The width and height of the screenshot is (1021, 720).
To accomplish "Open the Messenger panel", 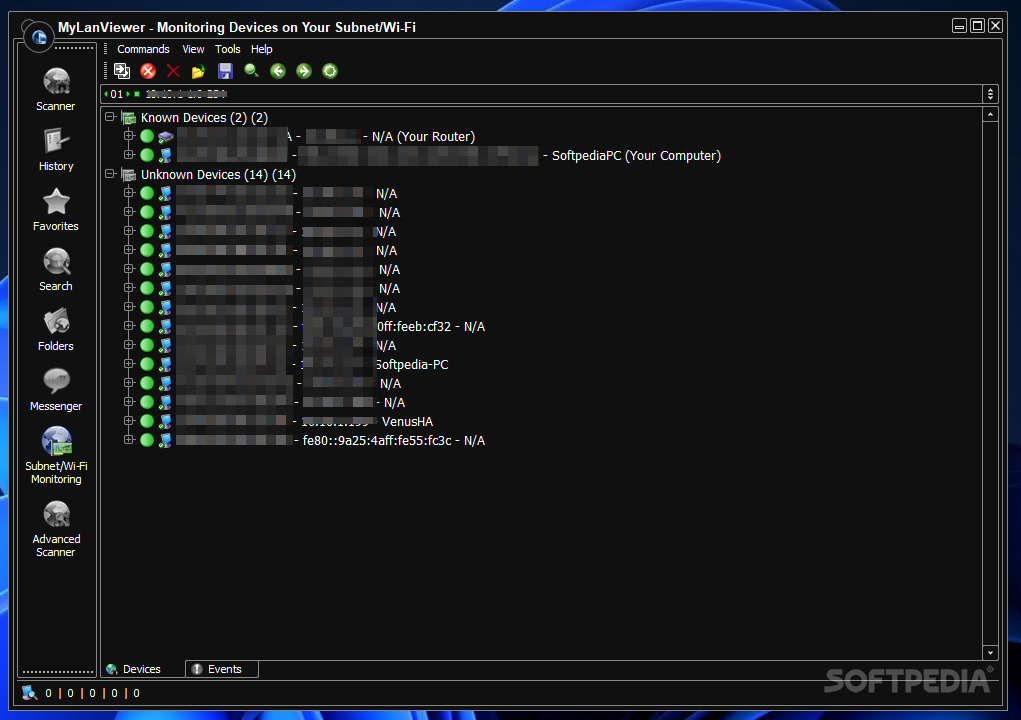I will coord(56,389).
